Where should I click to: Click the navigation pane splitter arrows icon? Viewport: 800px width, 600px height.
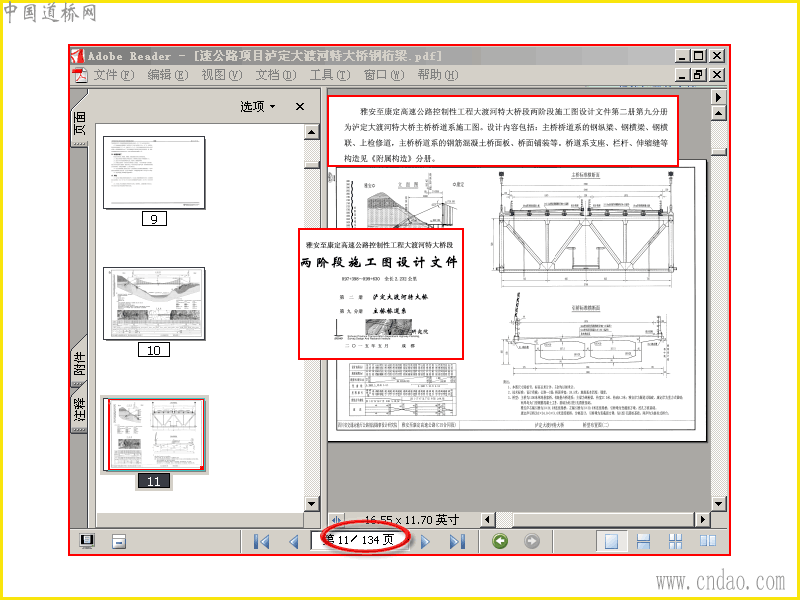coord(336,520)
